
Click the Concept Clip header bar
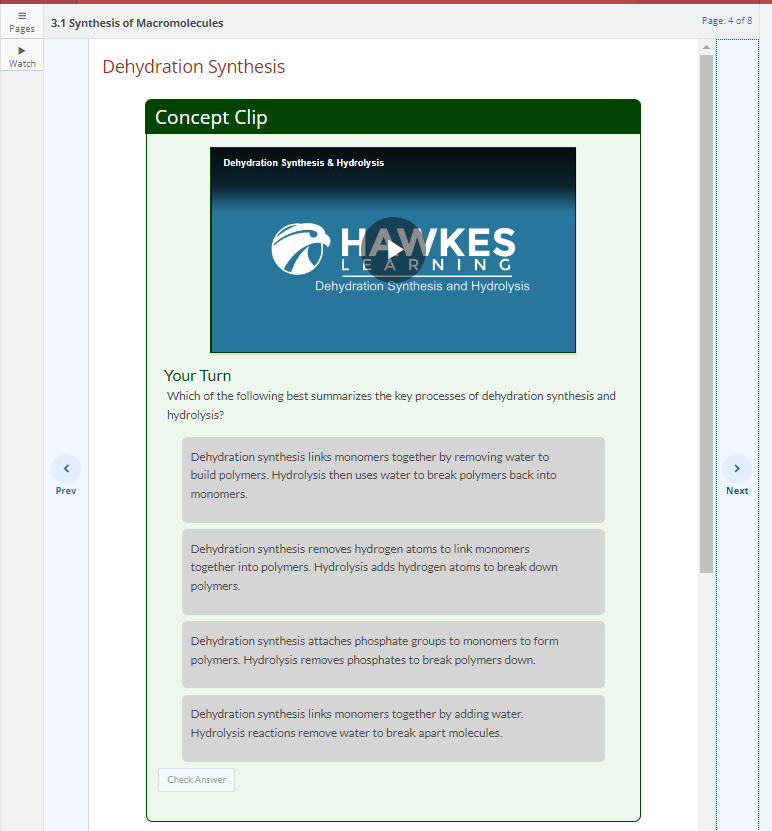click(x=392, y=117)
